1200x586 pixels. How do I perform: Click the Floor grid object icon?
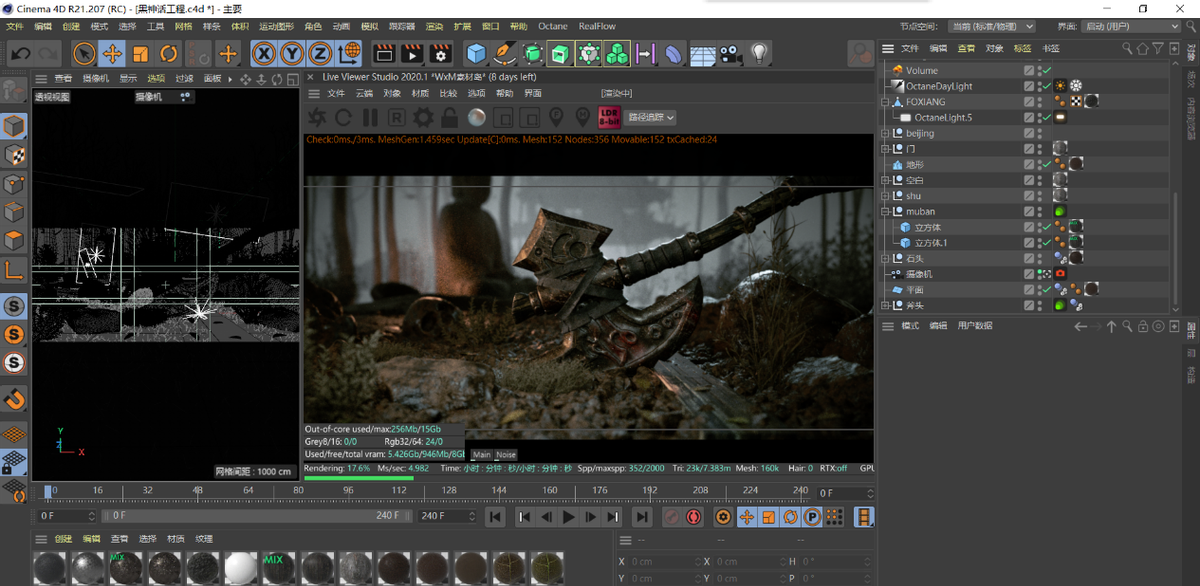[703, 53]
